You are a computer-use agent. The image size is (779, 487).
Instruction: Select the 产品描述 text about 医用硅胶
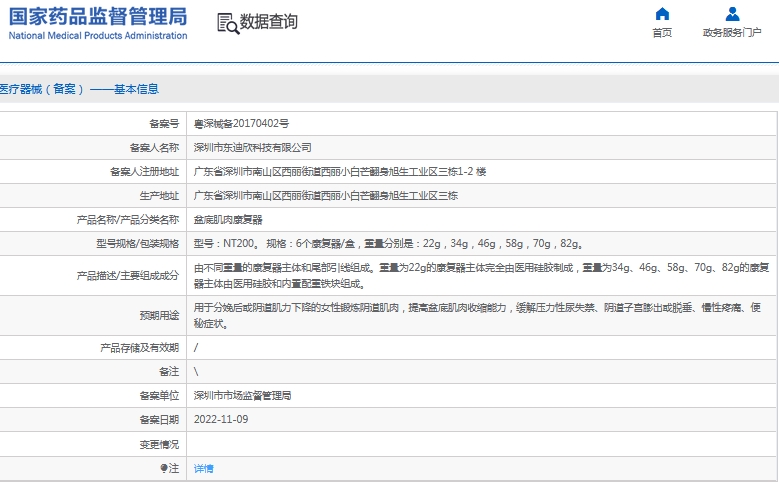pos(481,276)
